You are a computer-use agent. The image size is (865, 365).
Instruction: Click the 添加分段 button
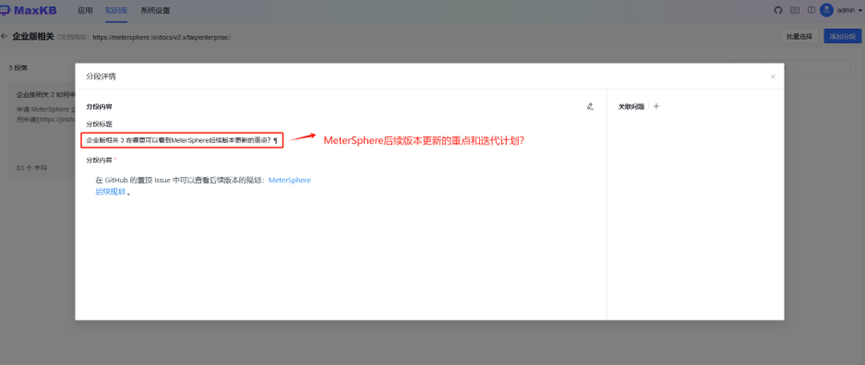click(x=842, y=37)
